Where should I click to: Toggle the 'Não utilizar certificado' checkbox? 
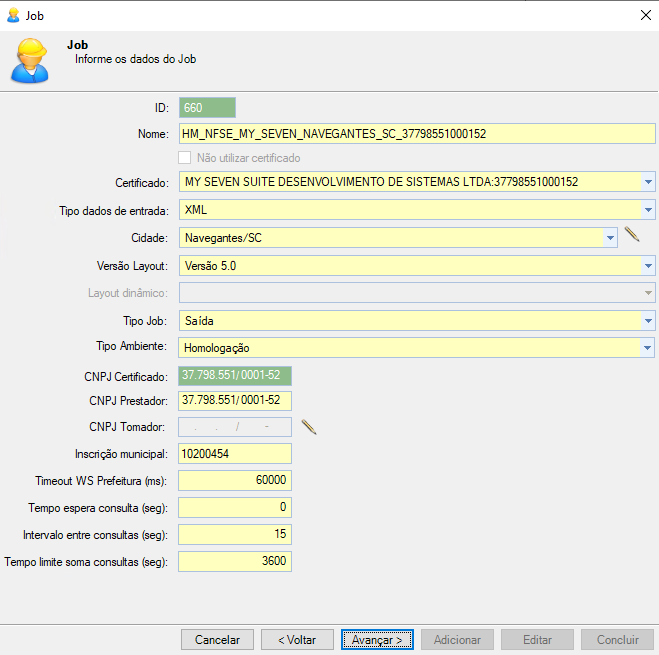point(184,158)
